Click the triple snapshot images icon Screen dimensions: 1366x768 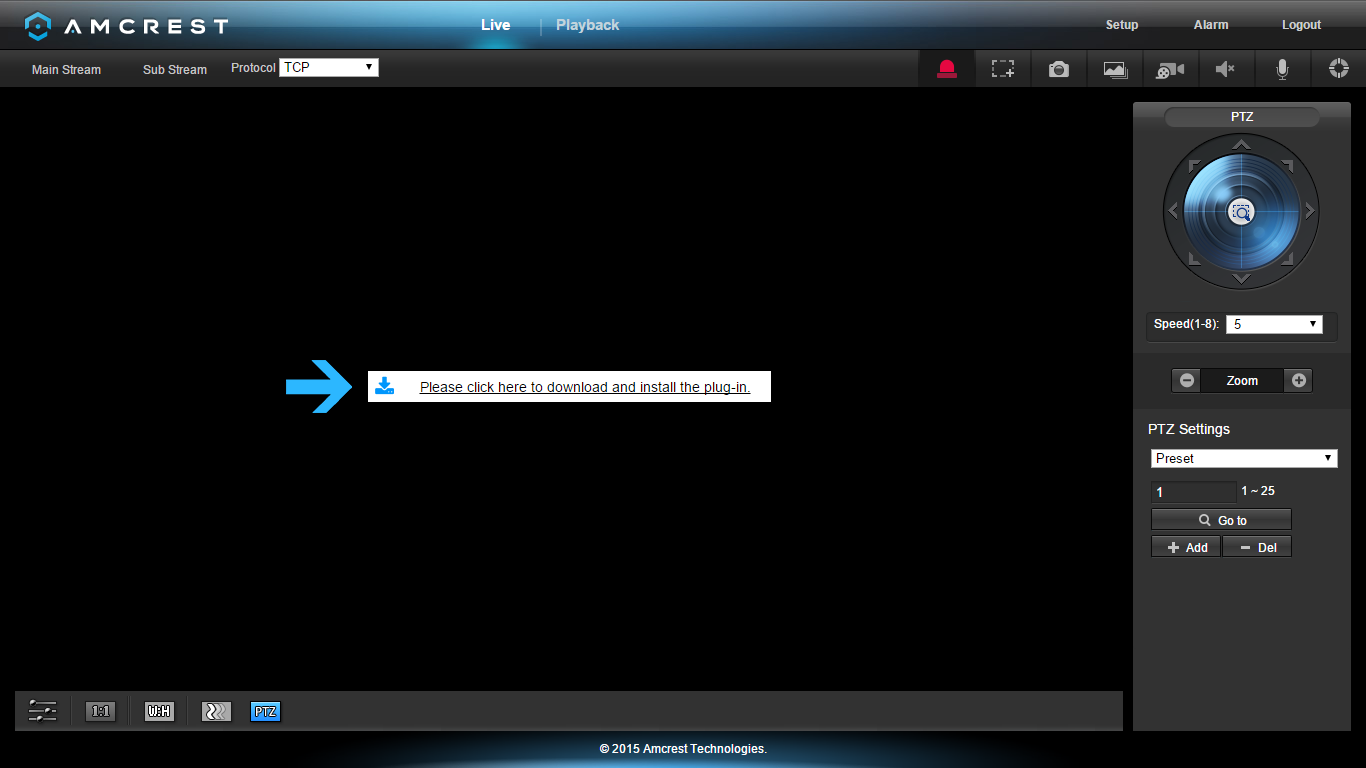click(x=1115, y=69)
